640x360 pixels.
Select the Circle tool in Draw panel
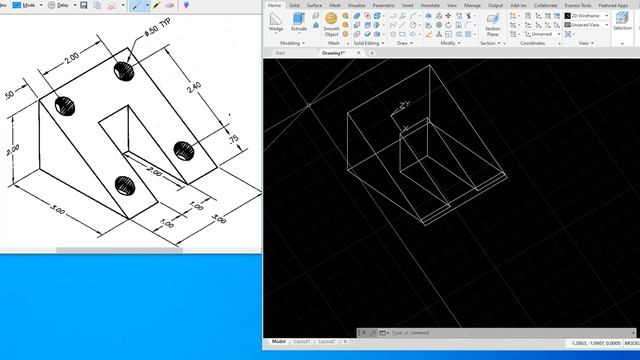413,25
